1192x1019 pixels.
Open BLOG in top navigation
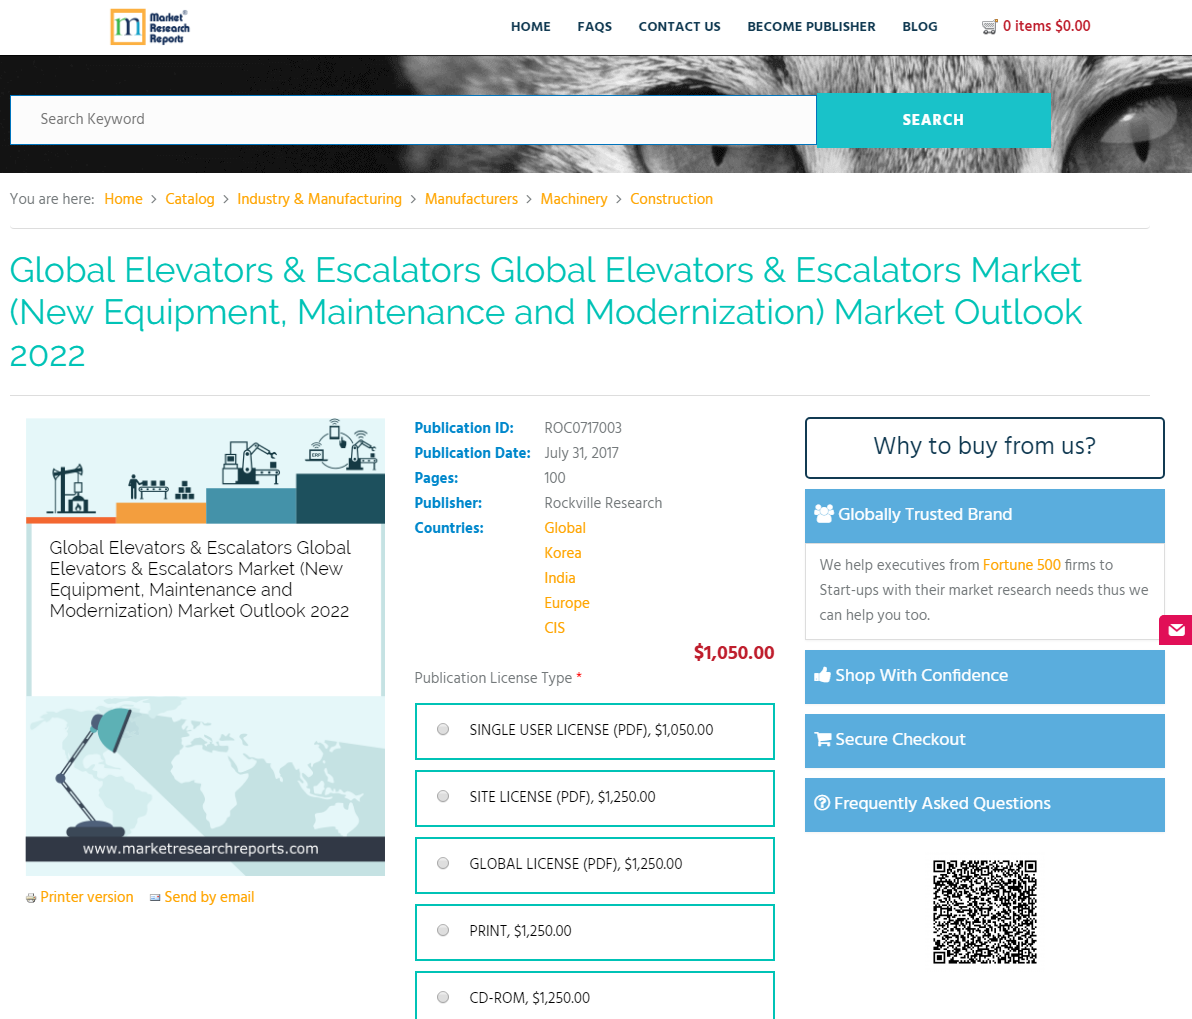point(920,27)
